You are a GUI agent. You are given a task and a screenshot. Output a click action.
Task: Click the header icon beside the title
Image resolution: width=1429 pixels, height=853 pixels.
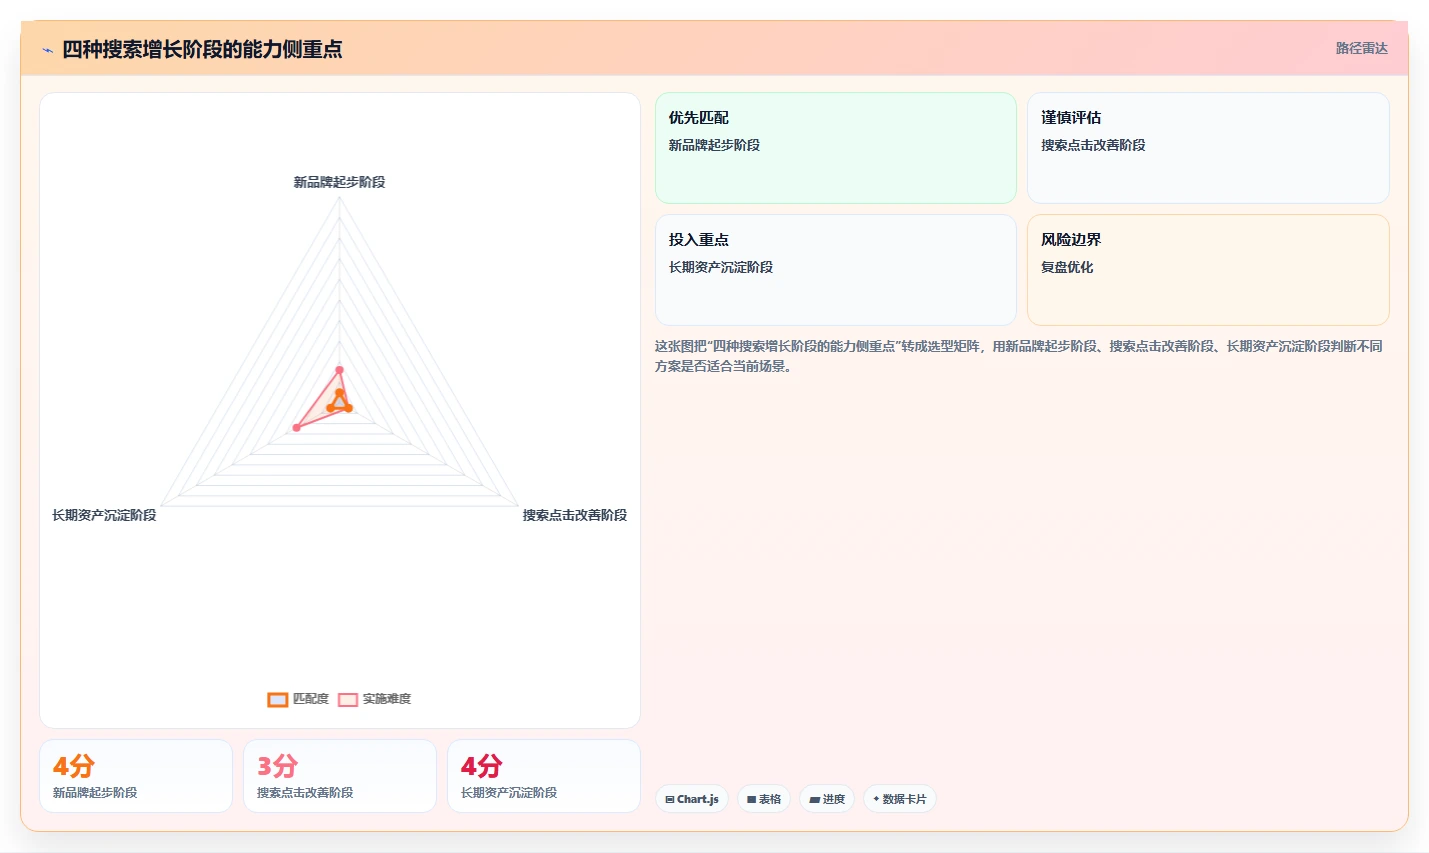[x=47, y=50]
